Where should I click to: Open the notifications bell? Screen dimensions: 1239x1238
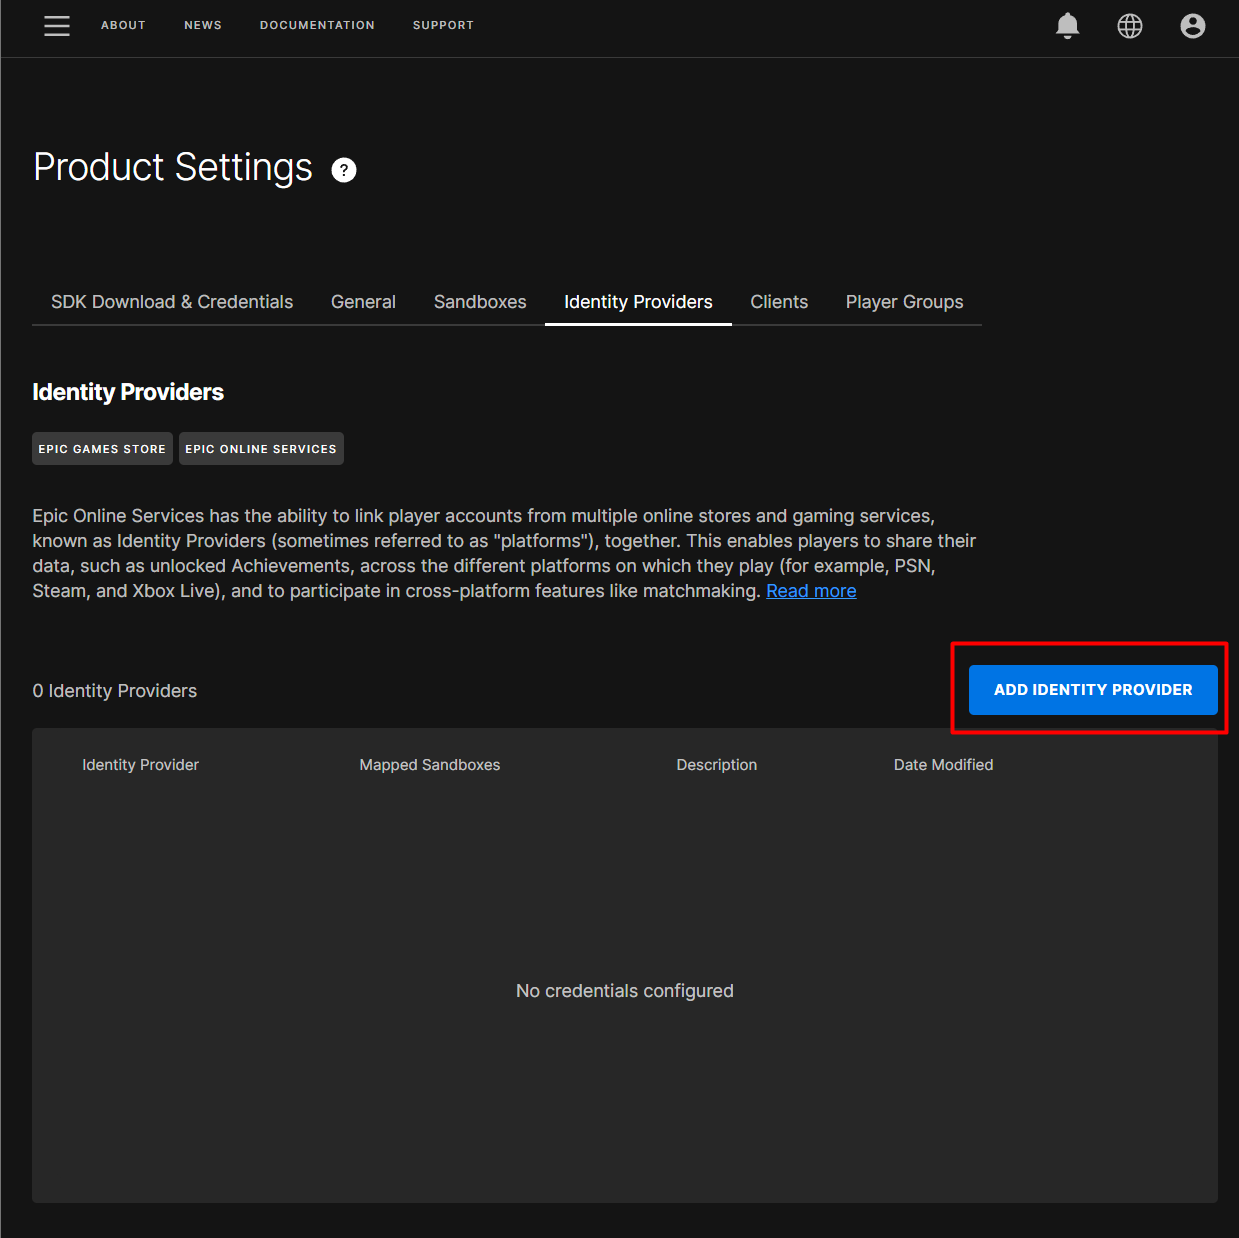click(x=1067, y=26)
